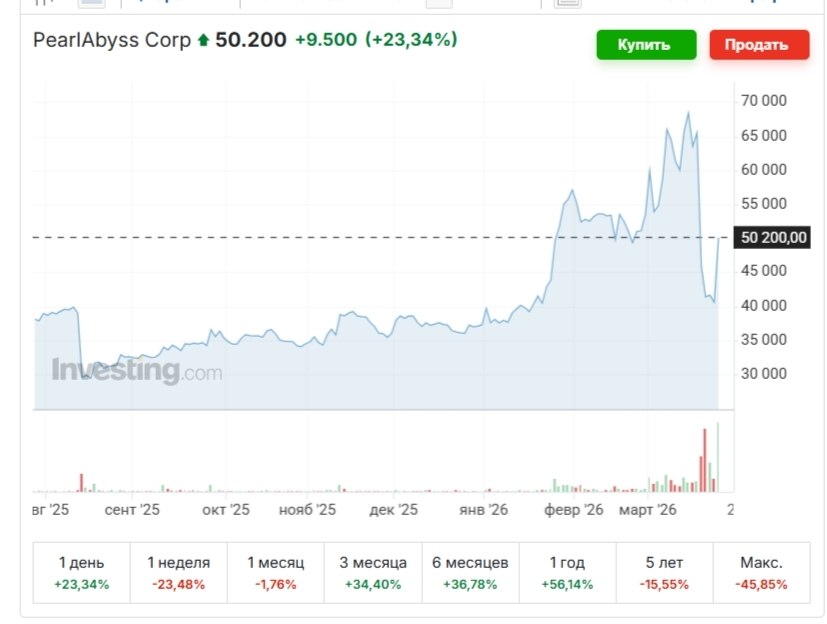Image resolution: width=827 pixels, height=624 pixels.
Task: Select the Макс. period tab
Action: pos(761,573)
